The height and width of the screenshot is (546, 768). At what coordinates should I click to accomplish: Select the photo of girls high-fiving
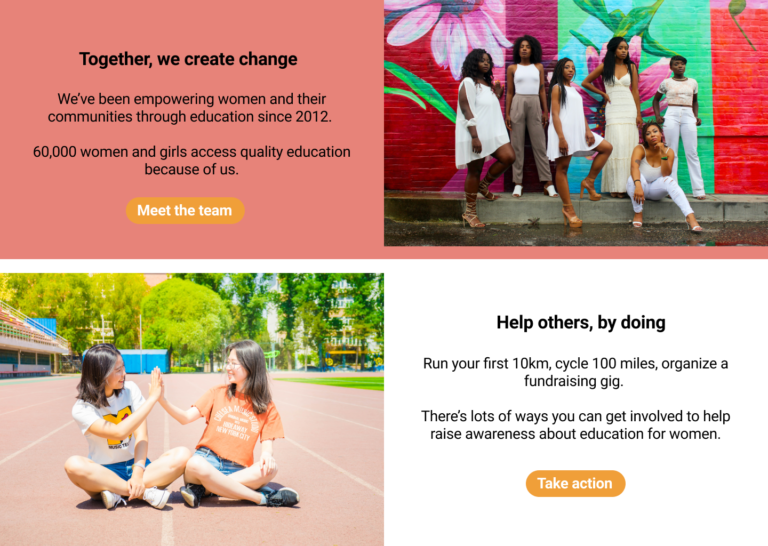[x=192, y=409]
